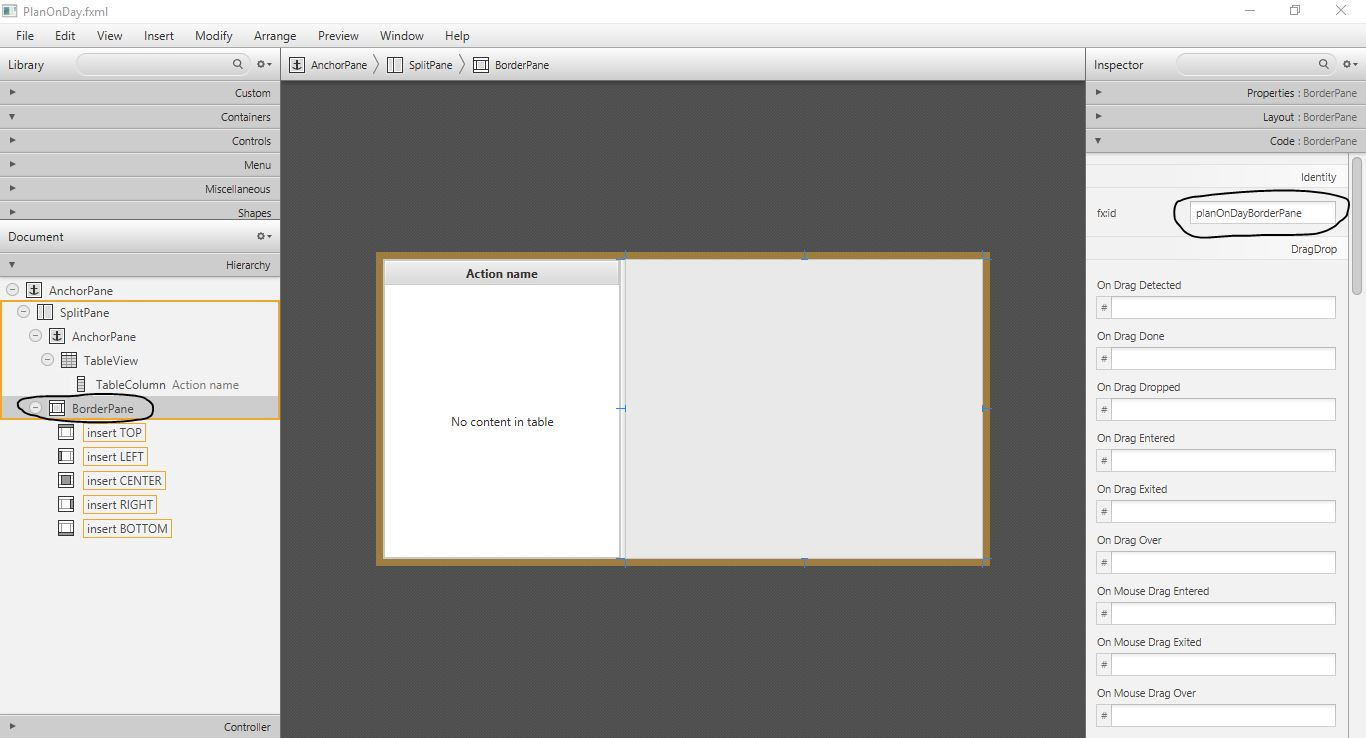This screenshot has width=1366, height=738.
Task: Expand Layout : BorderPane inspector section
Action: point(1226,116)
